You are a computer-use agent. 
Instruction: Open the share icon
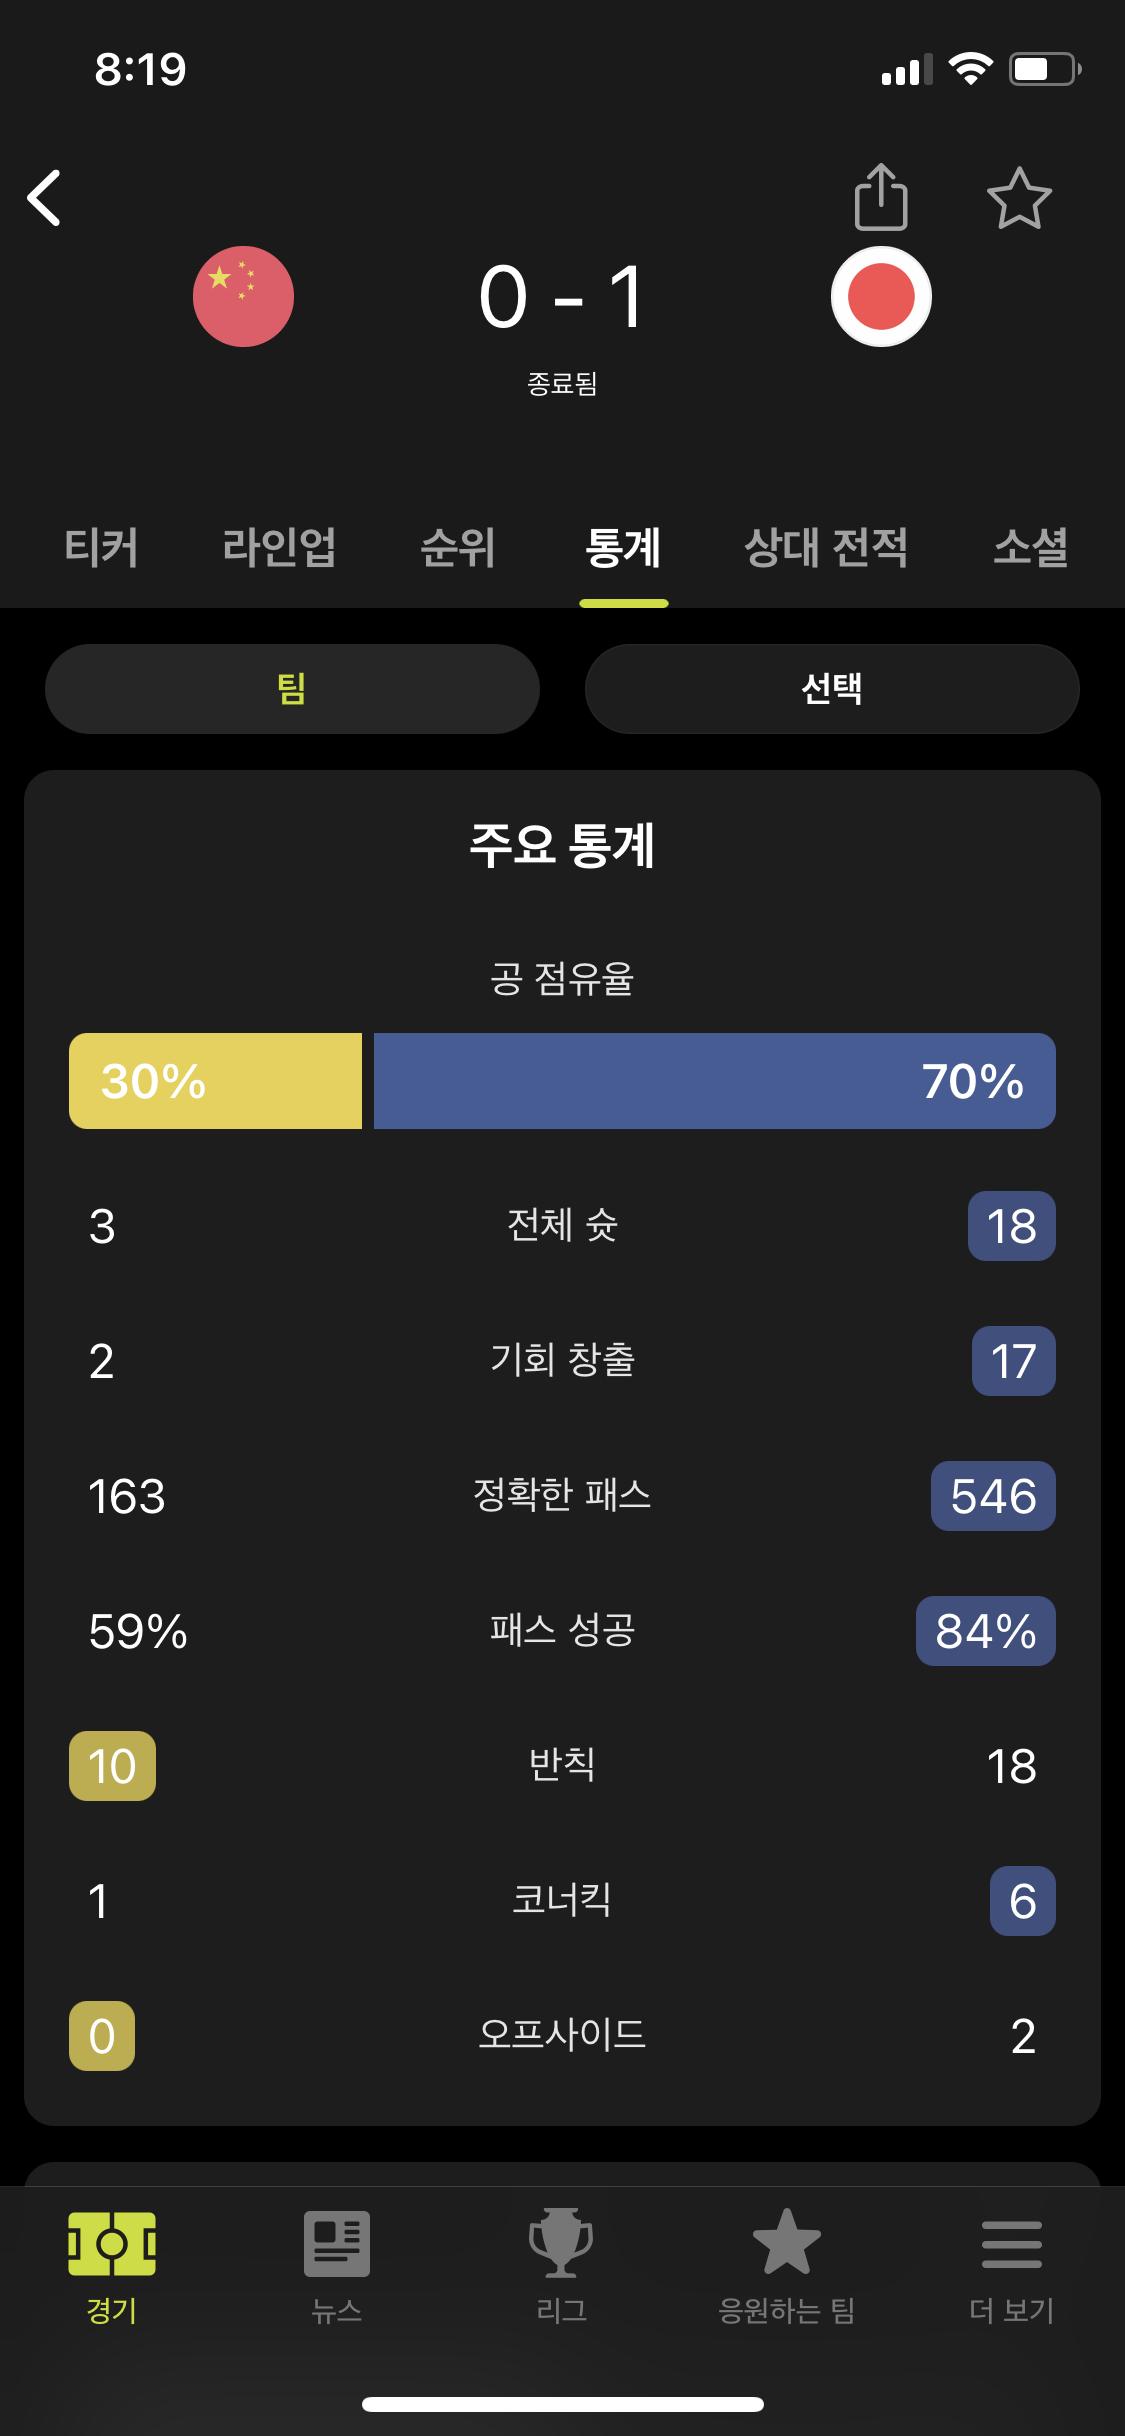click(881, 197)
